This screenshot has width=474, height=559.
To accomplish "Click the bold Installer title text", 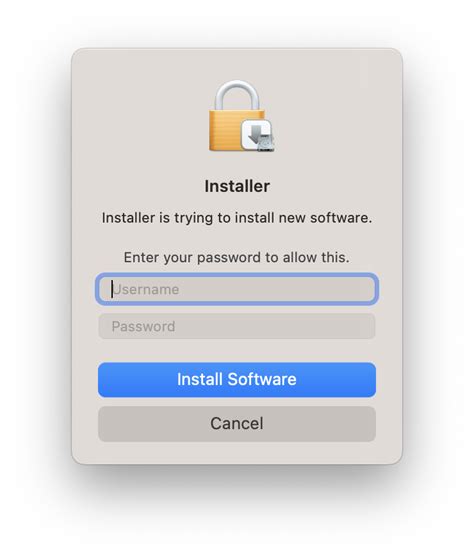I will pyautogui.click(x=237, y=186).
